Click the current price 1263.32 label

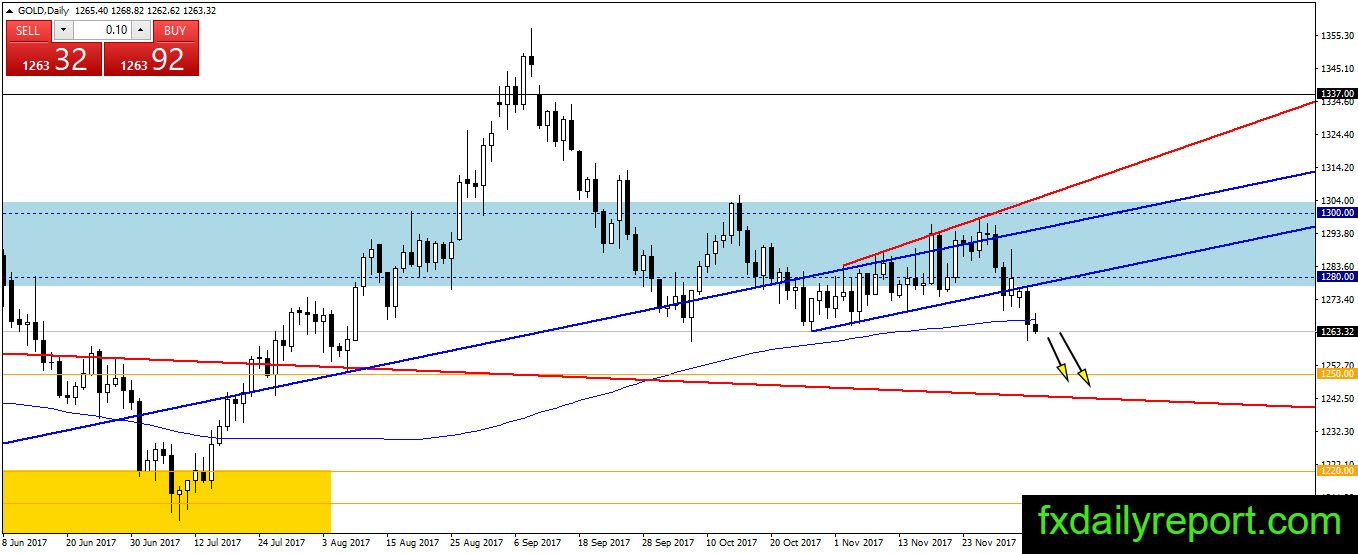point(1336,331)
